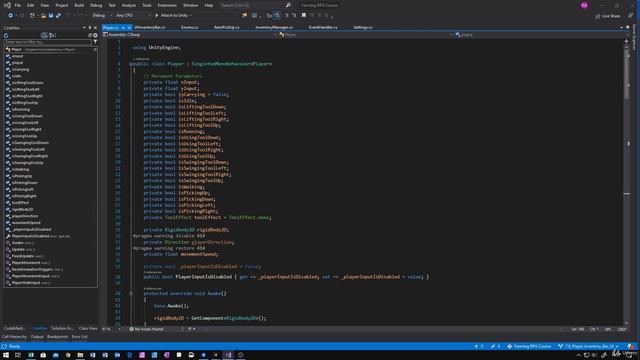Toggle the pin on Player.cs tab
This screenshot has width=640, height=360.
[123, 27]
